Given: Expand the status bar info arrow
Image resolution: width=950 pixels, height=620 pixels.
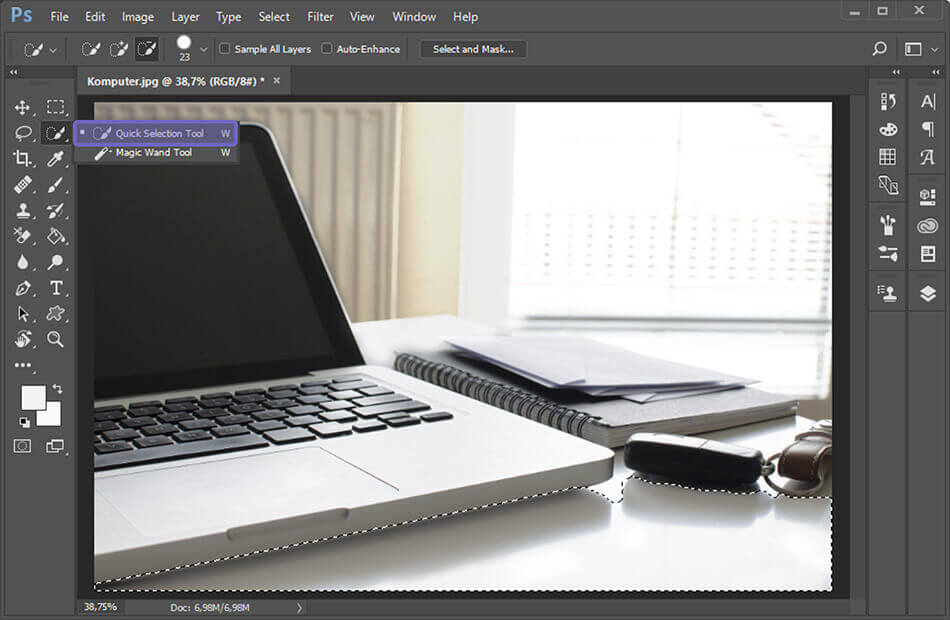Looking at the screenshot, I should (x=299, y=607).
